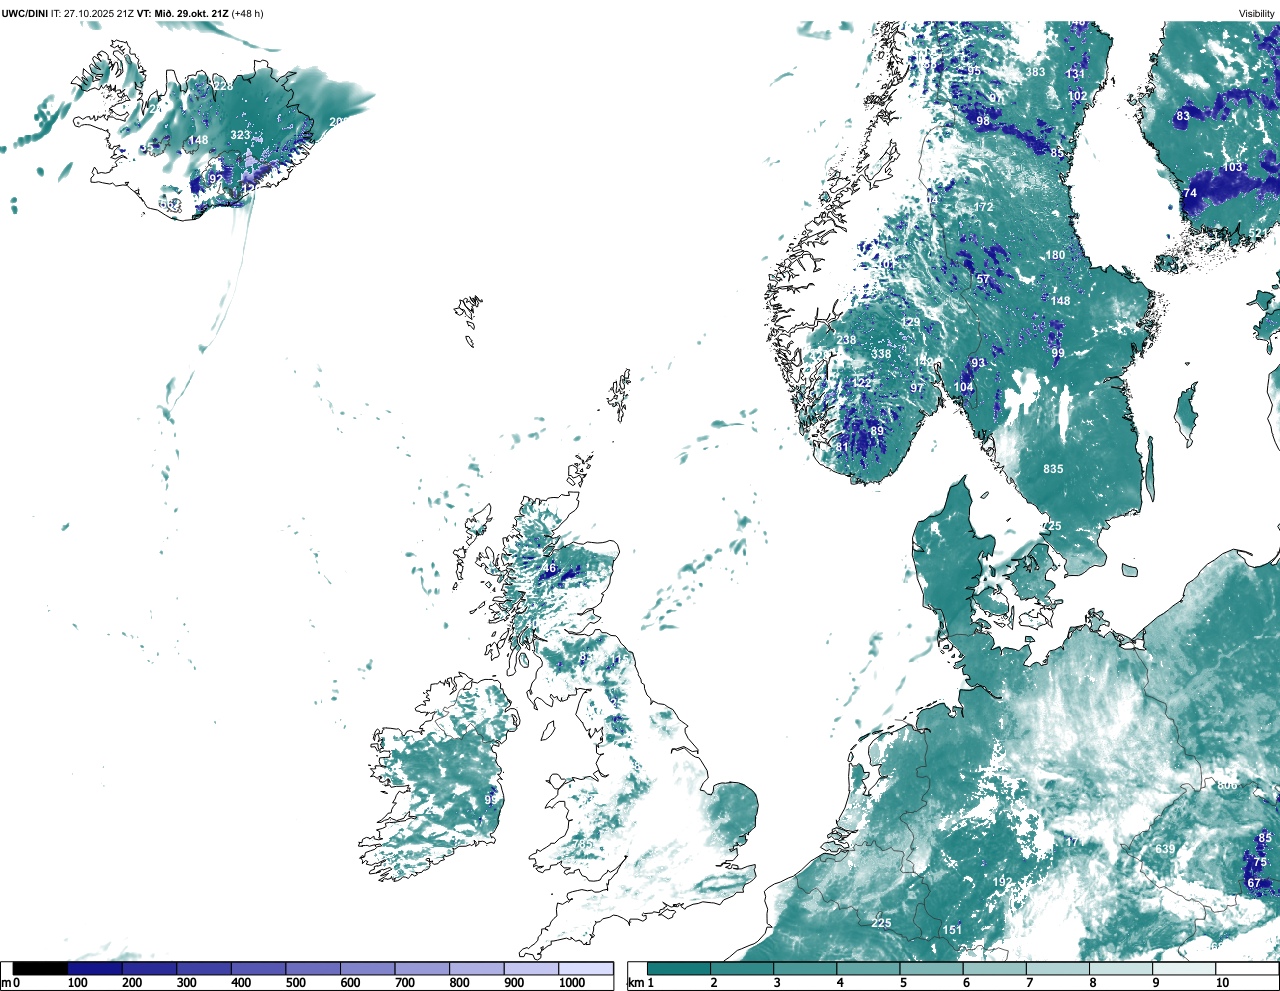
Task: Select the 700–800 m lavender swatch
Action: pos(422,968)
